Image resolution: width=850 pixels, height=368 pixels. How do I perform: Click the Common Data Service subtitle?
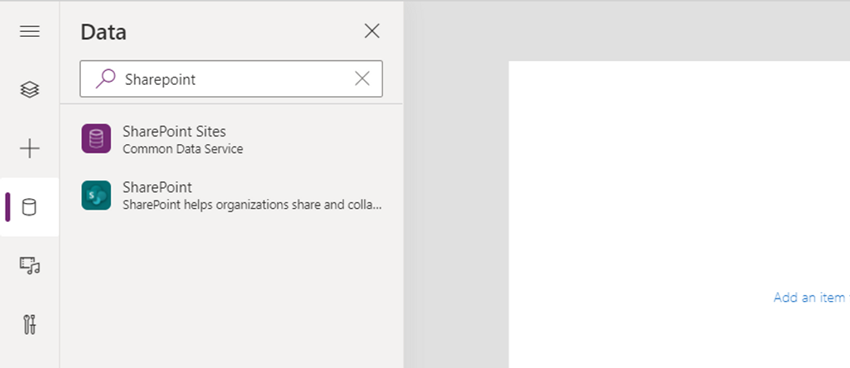click(183, 149)
